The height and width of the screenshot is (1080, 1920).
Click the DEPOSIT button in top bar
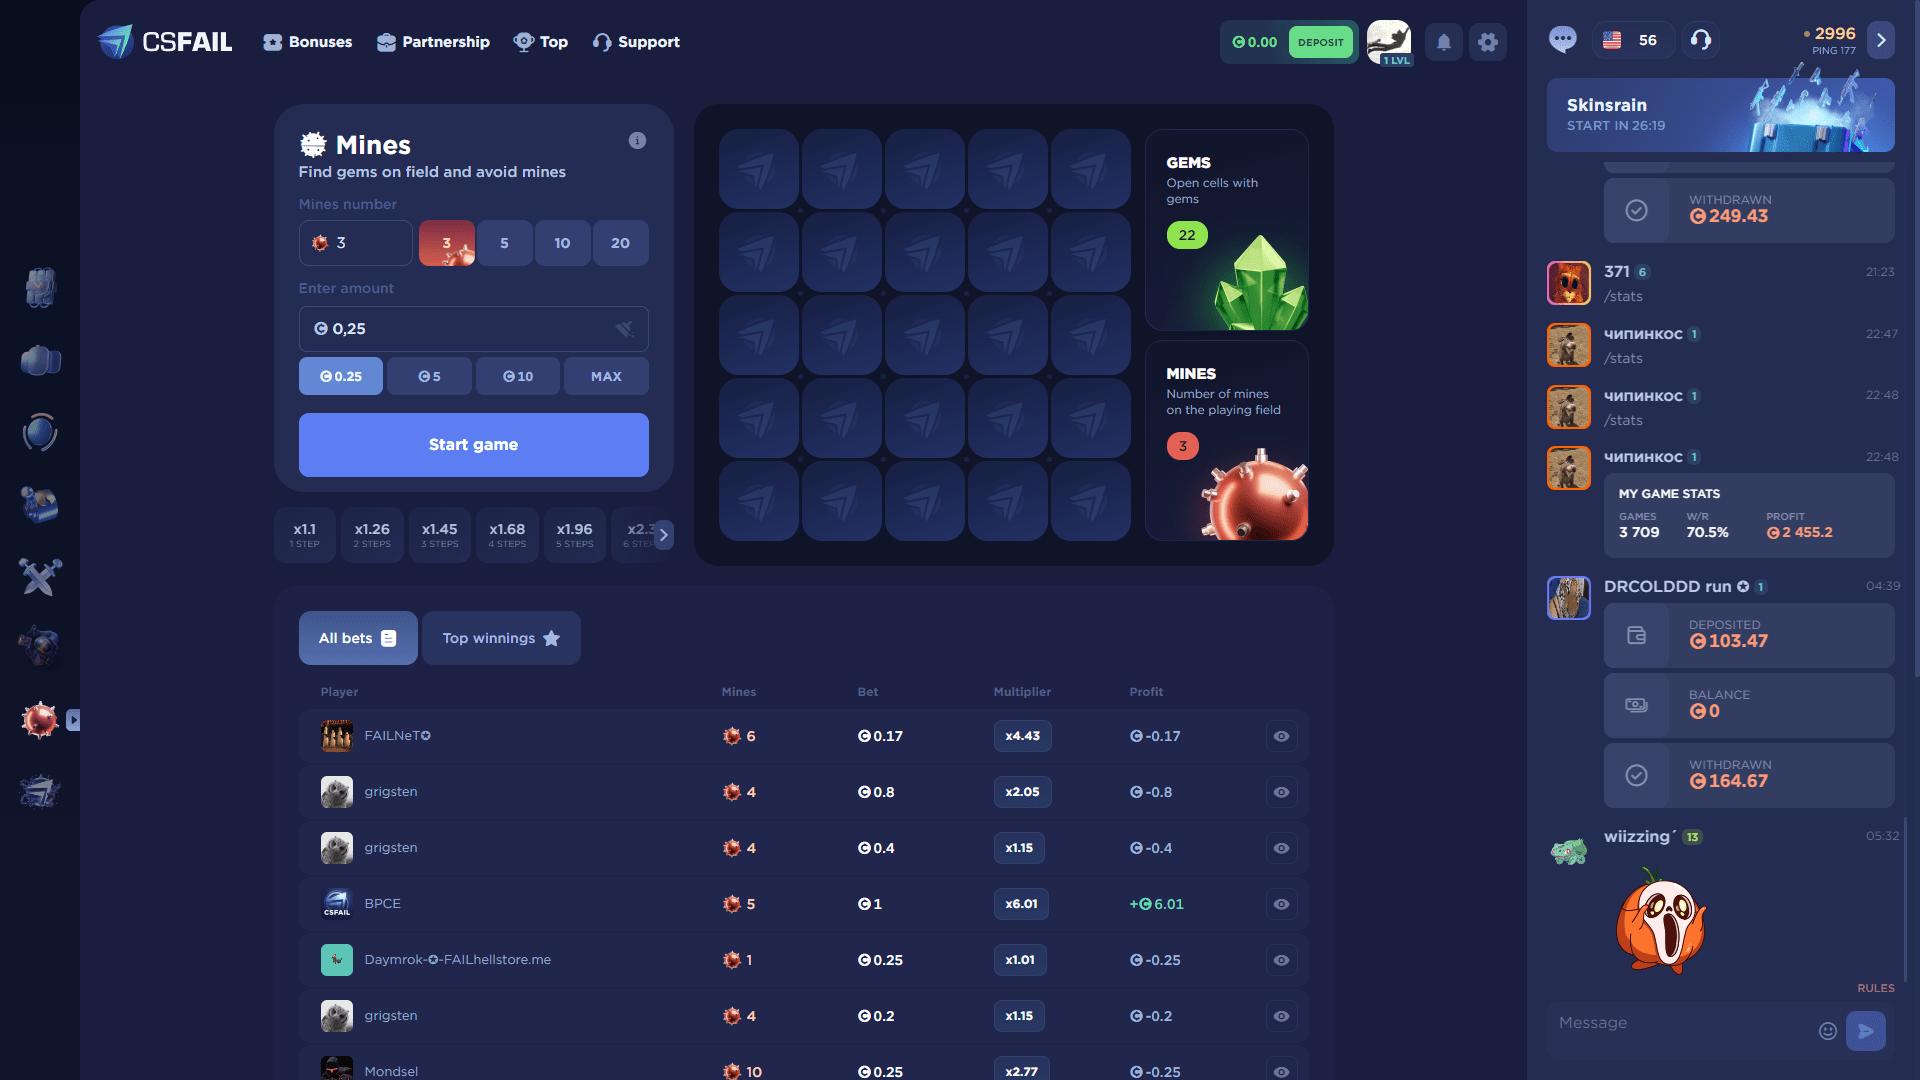tap(1319, 41)
